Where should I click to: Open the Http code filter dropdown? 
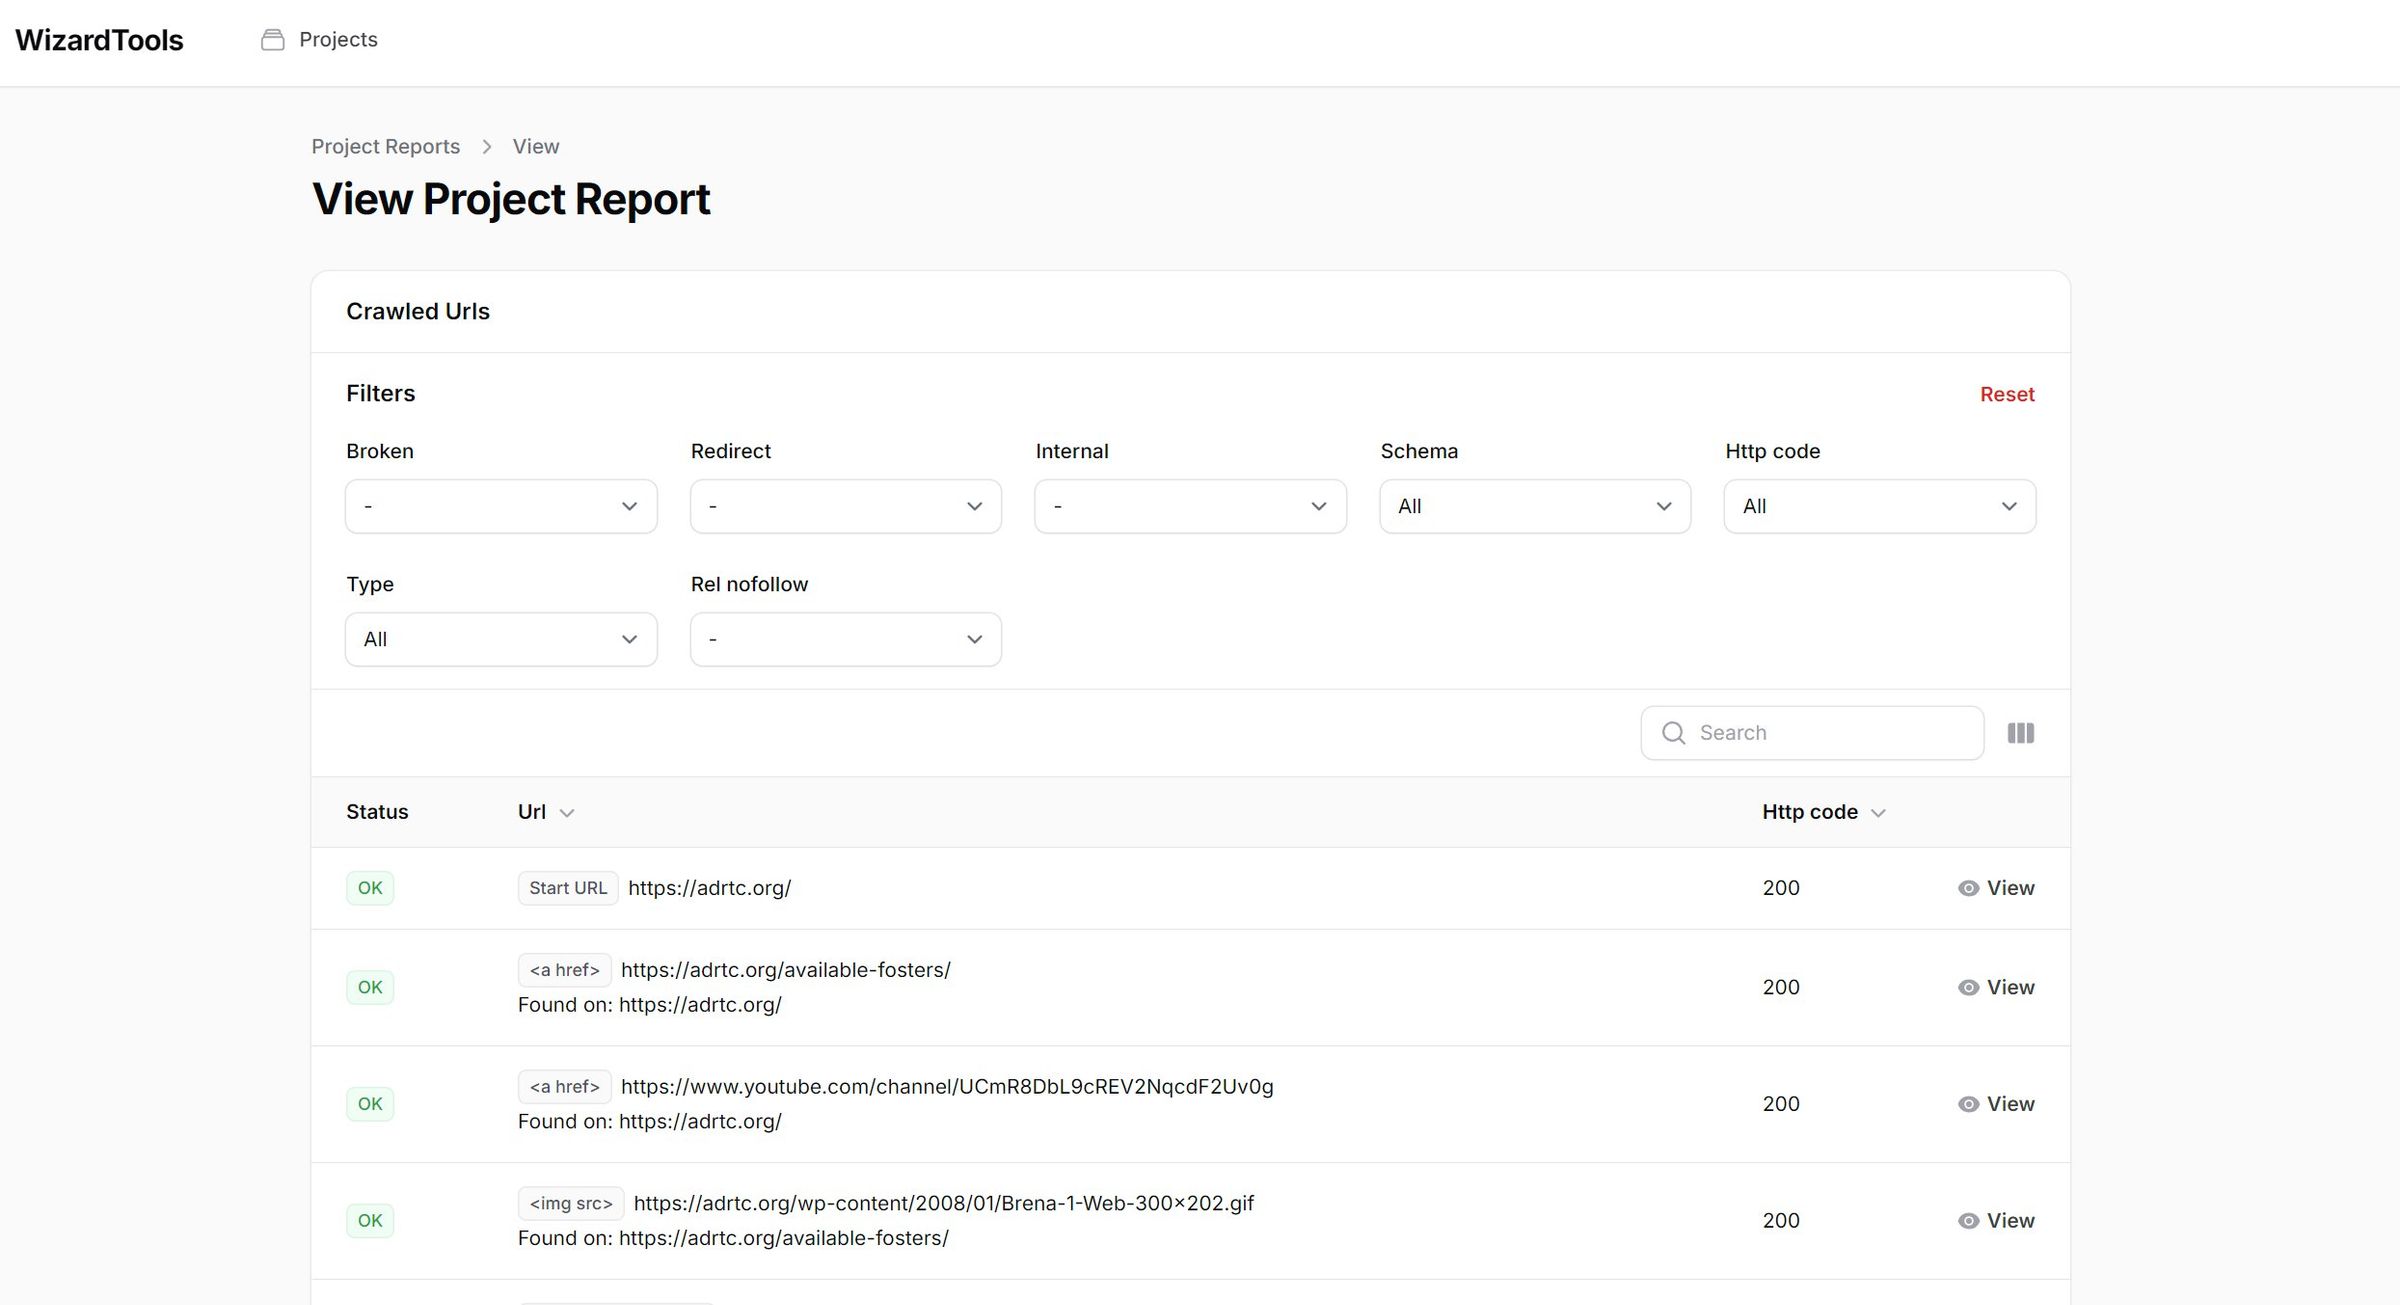1879,506
